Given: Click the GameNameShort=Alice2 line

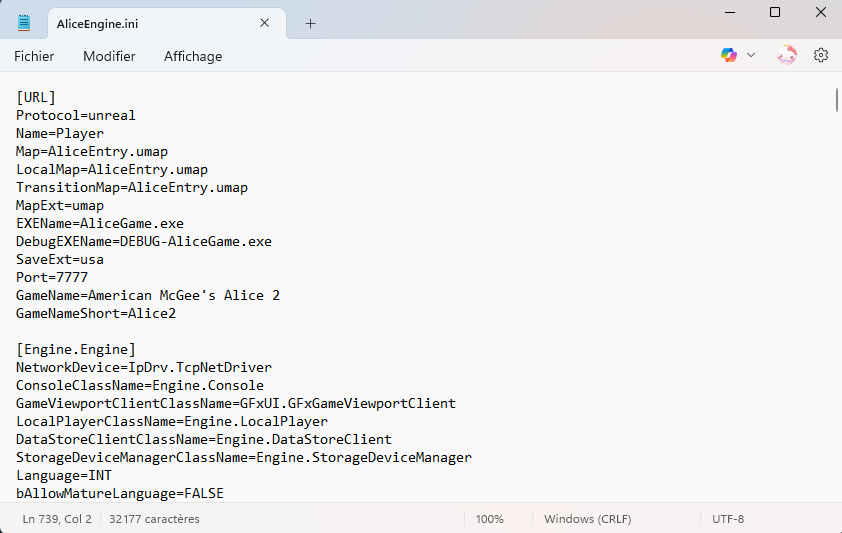Looking at the screenshot, I should point(96,313).
